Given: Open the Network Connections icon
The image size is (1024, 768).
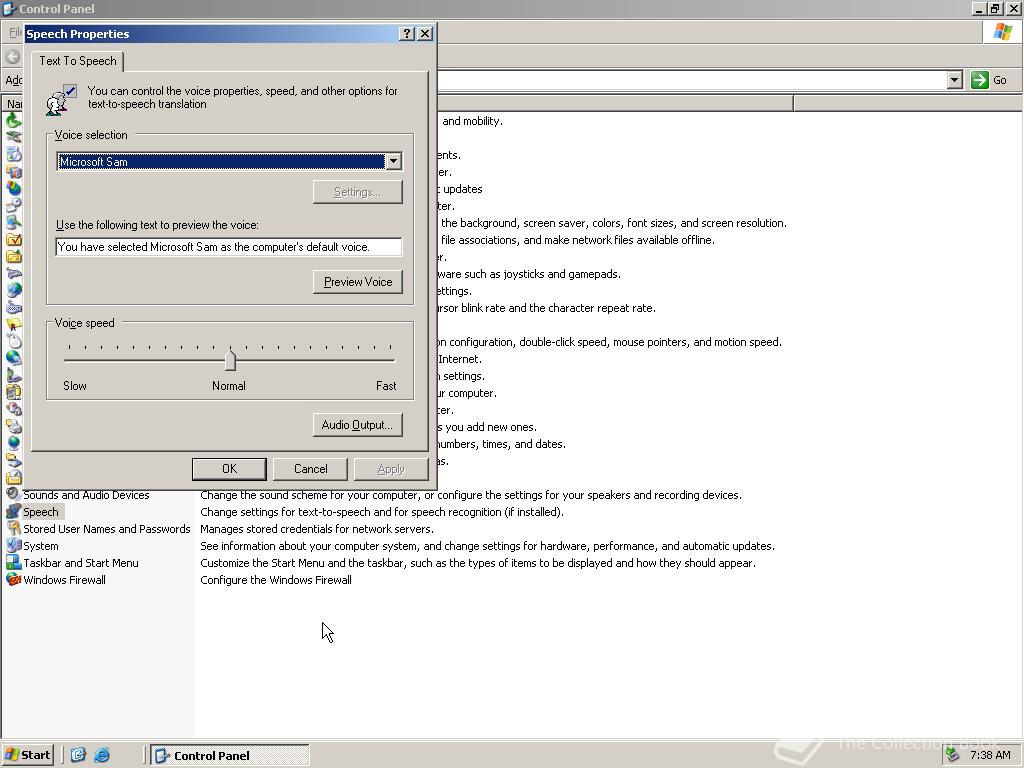Looking at the screenshot, I should (x=13, y=359).
